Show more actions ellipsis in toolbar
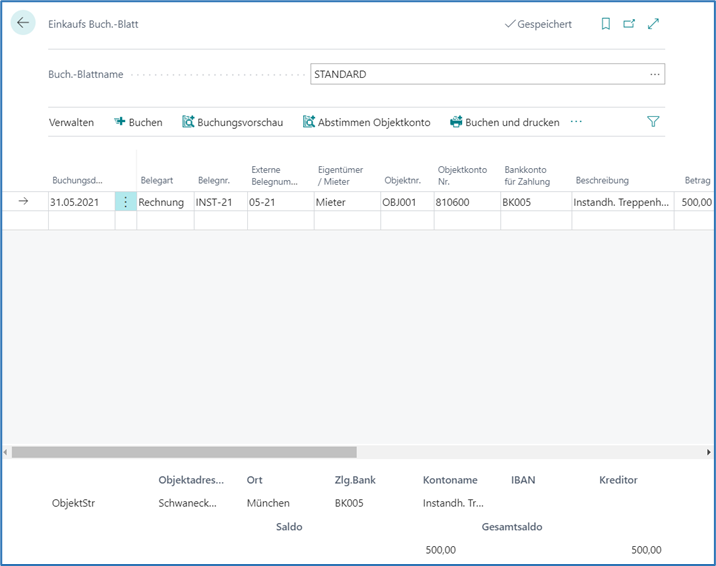Screen dimensions: 716x566 click(576, 122)
